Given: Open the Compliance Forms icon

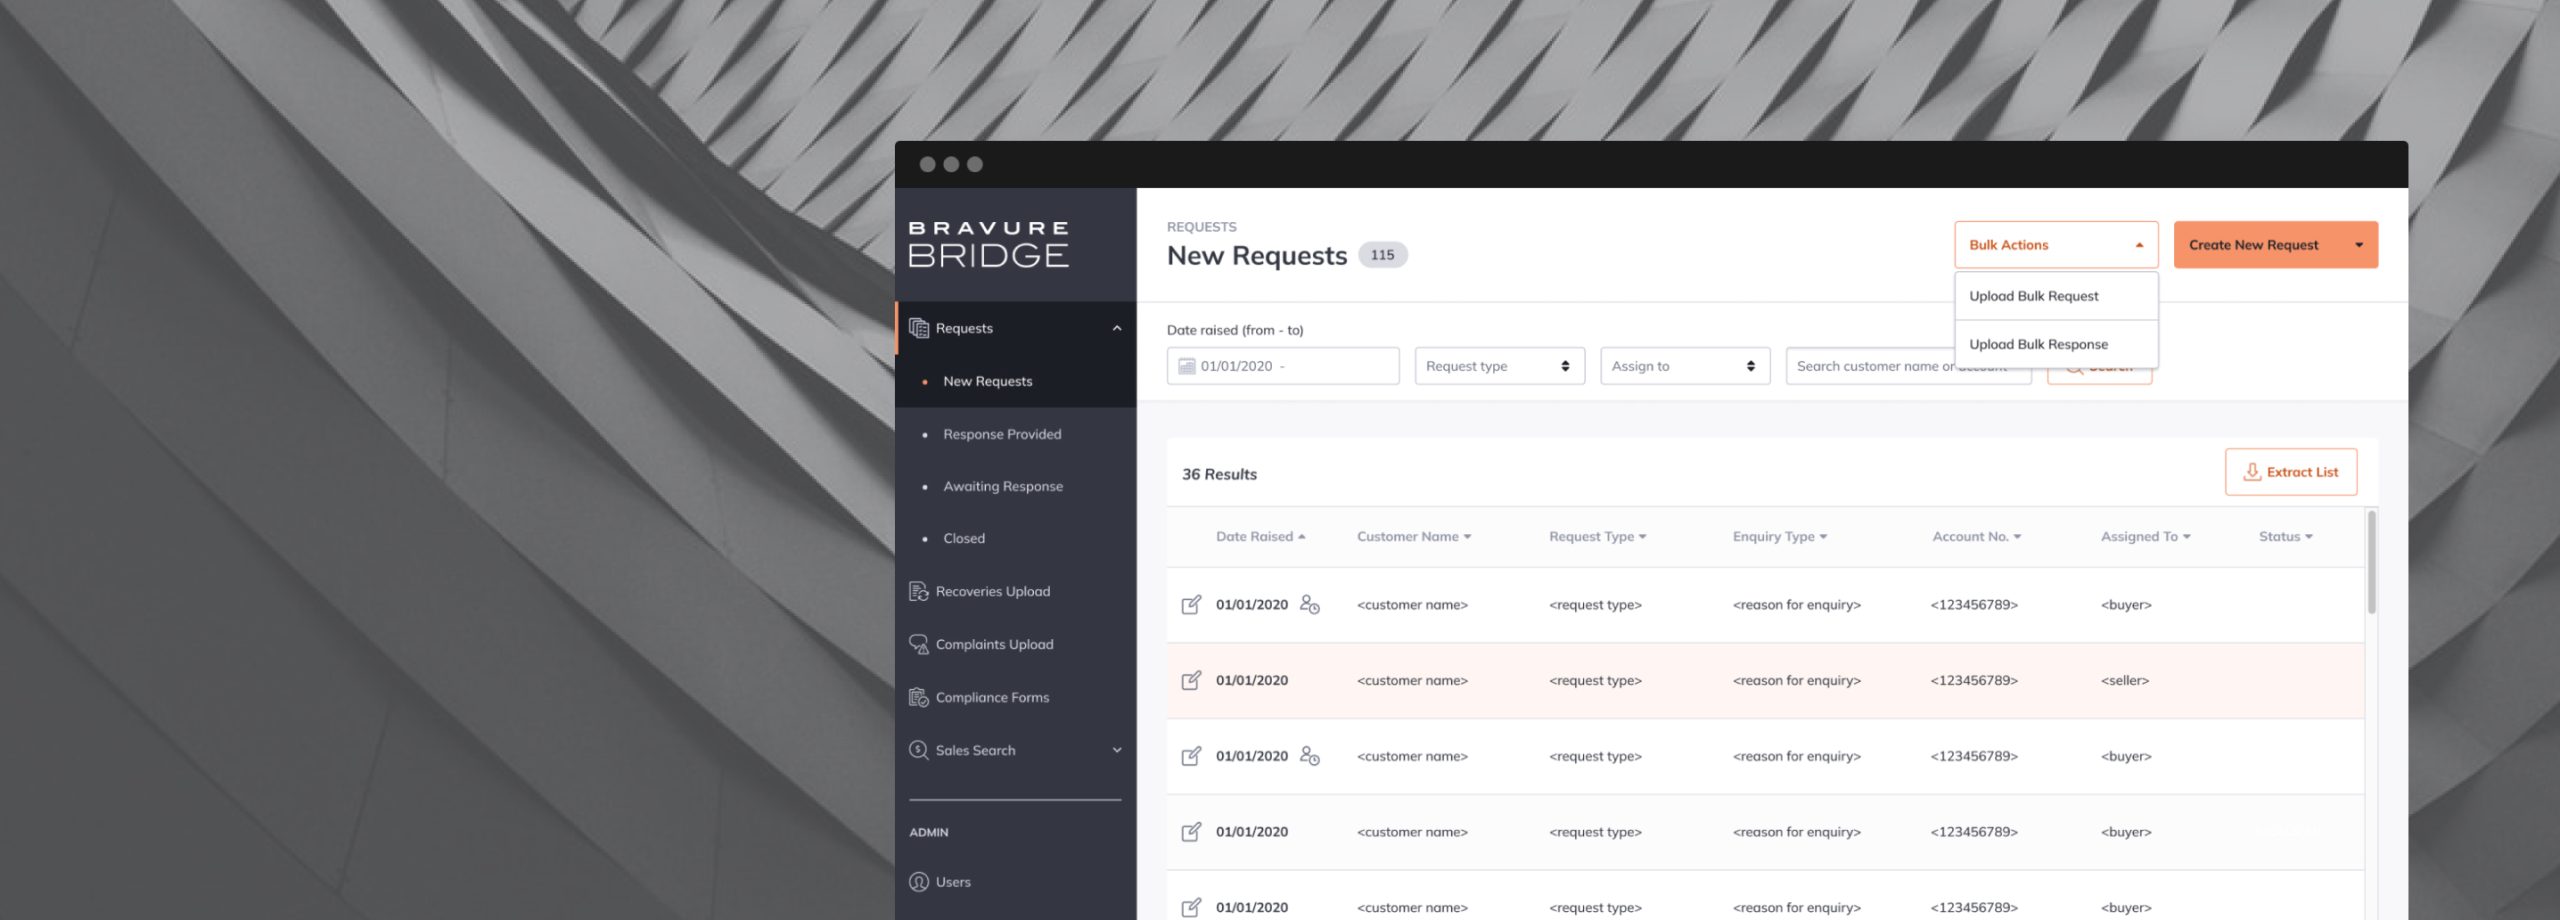Looking at the screenshot, I should tap(918, 697).
